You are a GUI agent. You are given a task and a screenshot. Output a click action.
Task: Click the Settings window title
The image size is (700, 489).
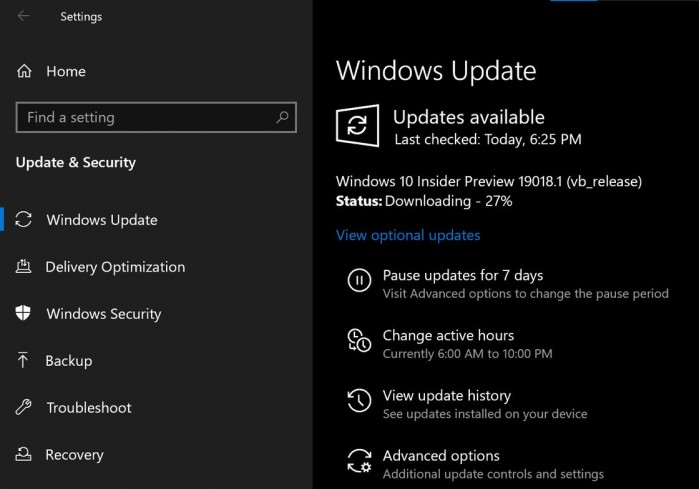pyautogui.click(x=81, y=17)
